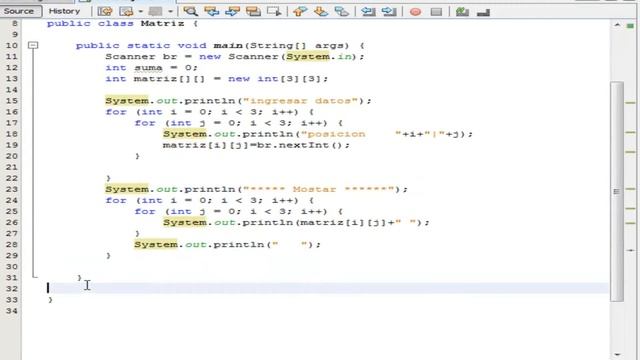Toggle Bookmark on the current line

tap(342, 11)
